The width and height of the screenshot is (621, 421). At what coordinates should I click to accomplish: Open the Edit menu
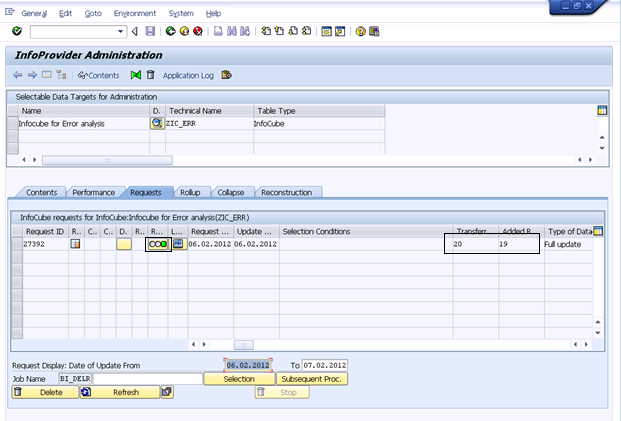(x=65, y=13)
